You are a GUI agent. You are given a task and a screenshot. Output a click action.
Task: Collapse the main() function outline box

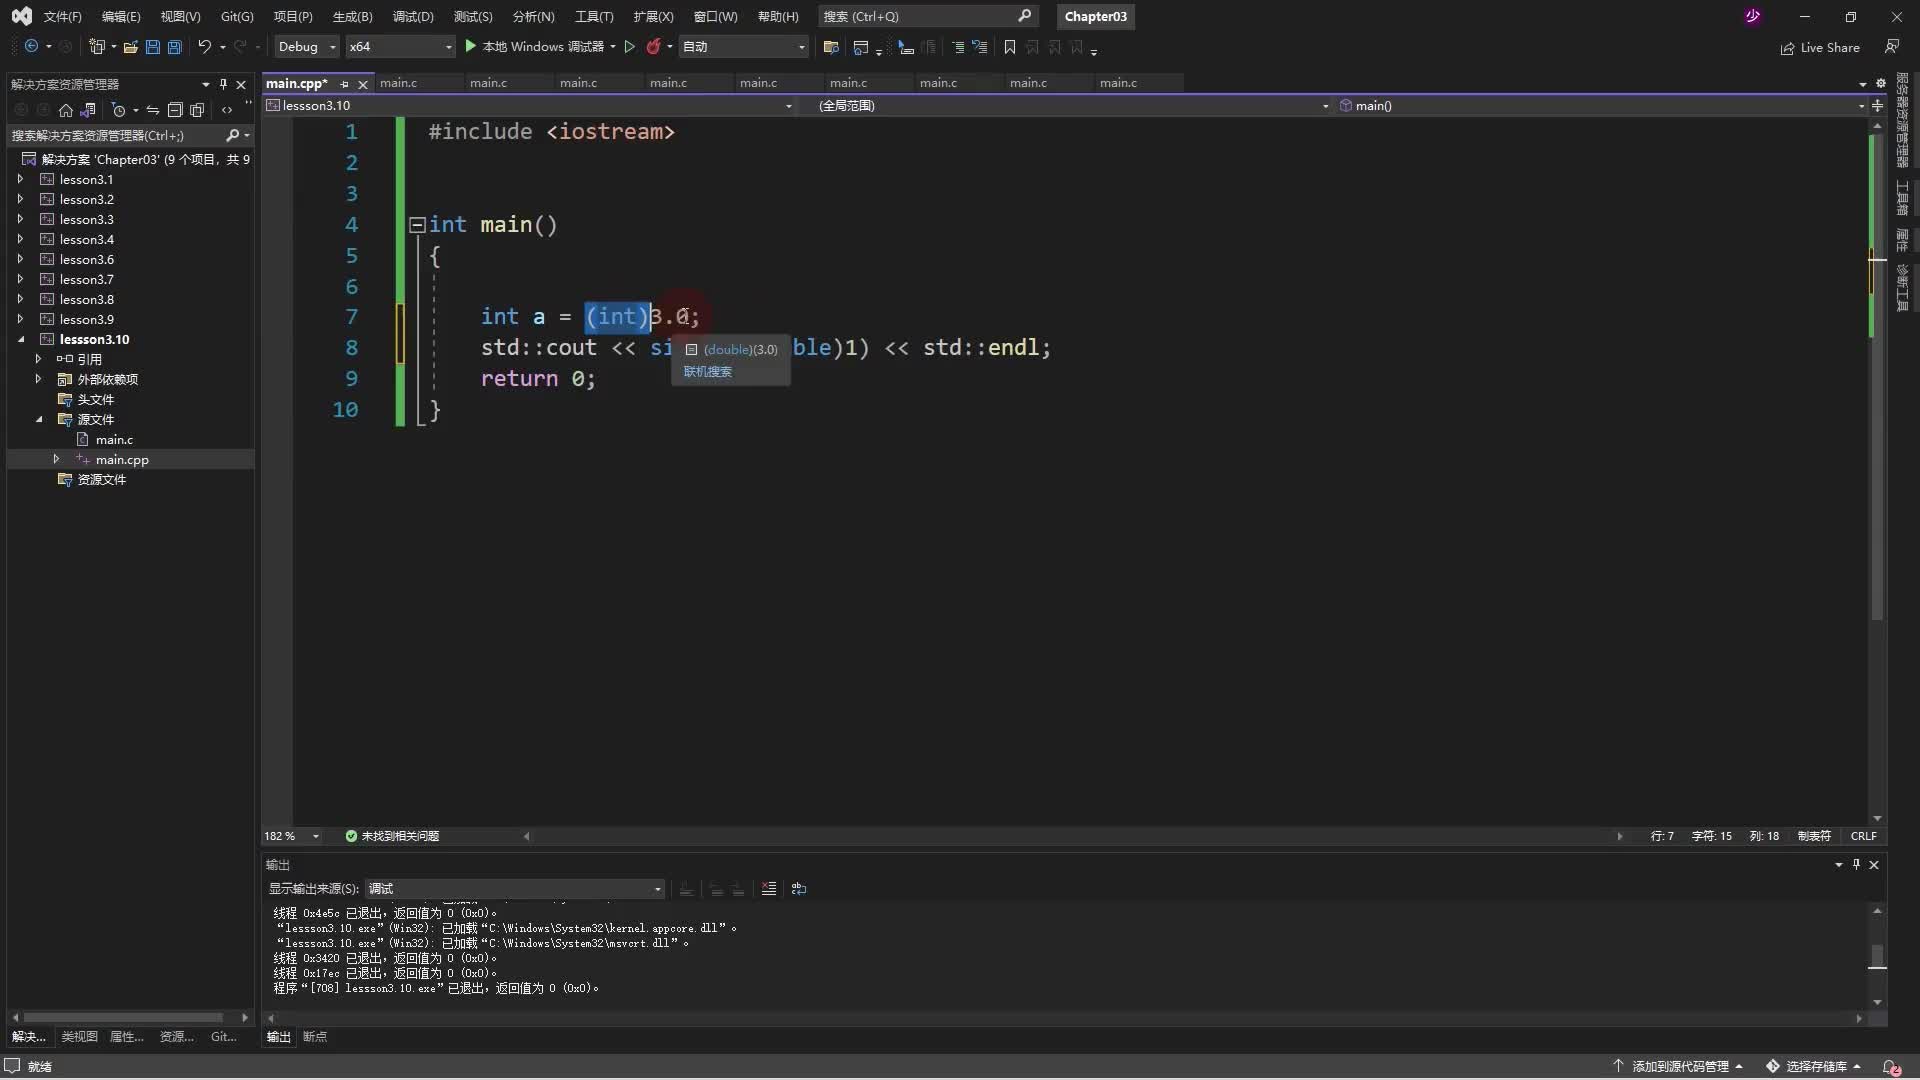click(417, 225)
